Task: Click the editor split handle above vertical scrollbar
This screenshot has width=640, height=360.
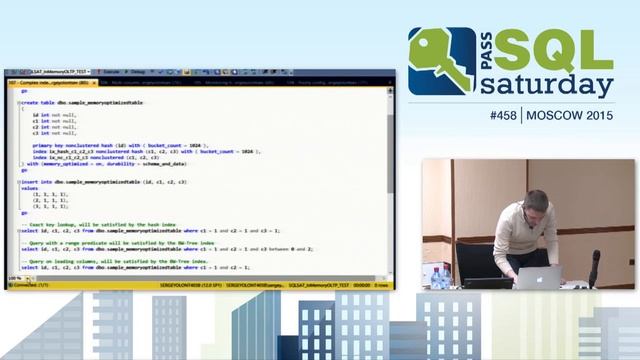Action: point(390,90)
